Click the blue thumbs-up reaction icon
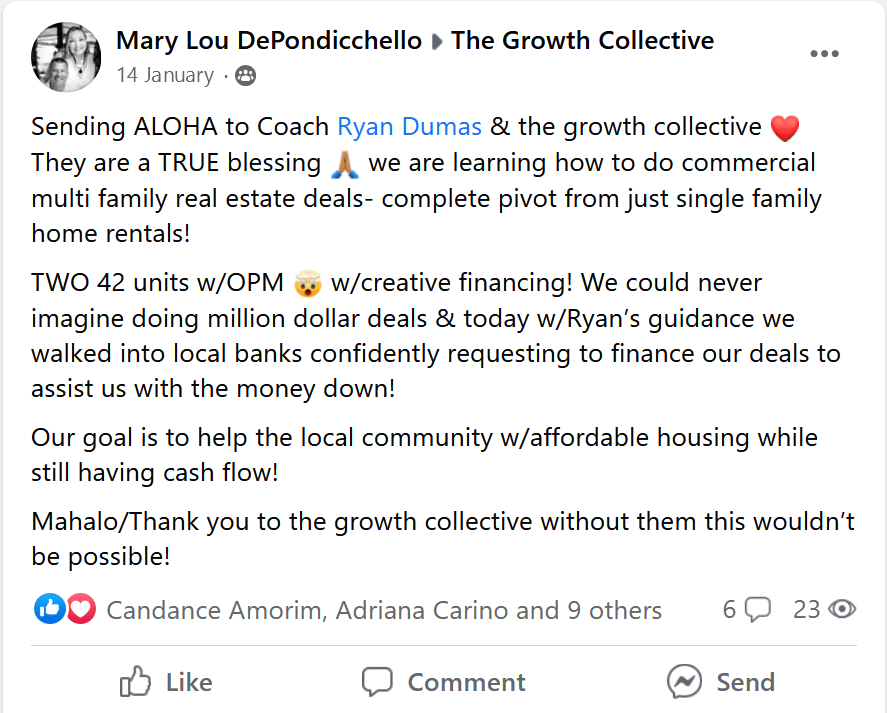This screenshot has height=713, width=887. (x=50, y=609)
